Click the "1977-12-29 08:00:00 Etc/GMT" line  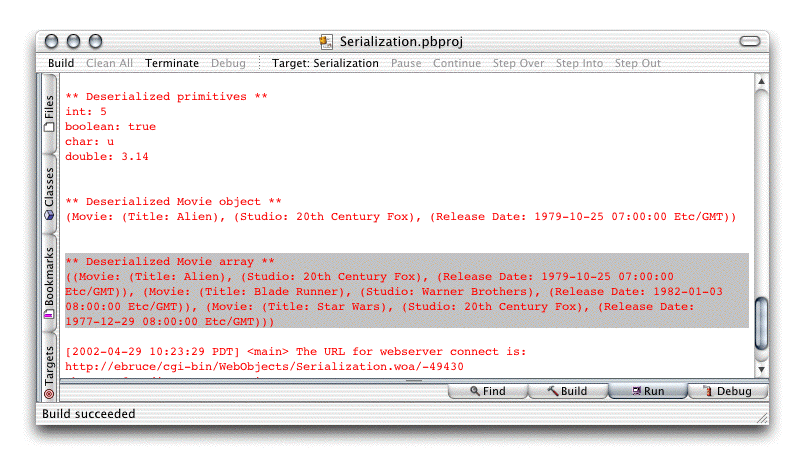click(x=170, y=322)
